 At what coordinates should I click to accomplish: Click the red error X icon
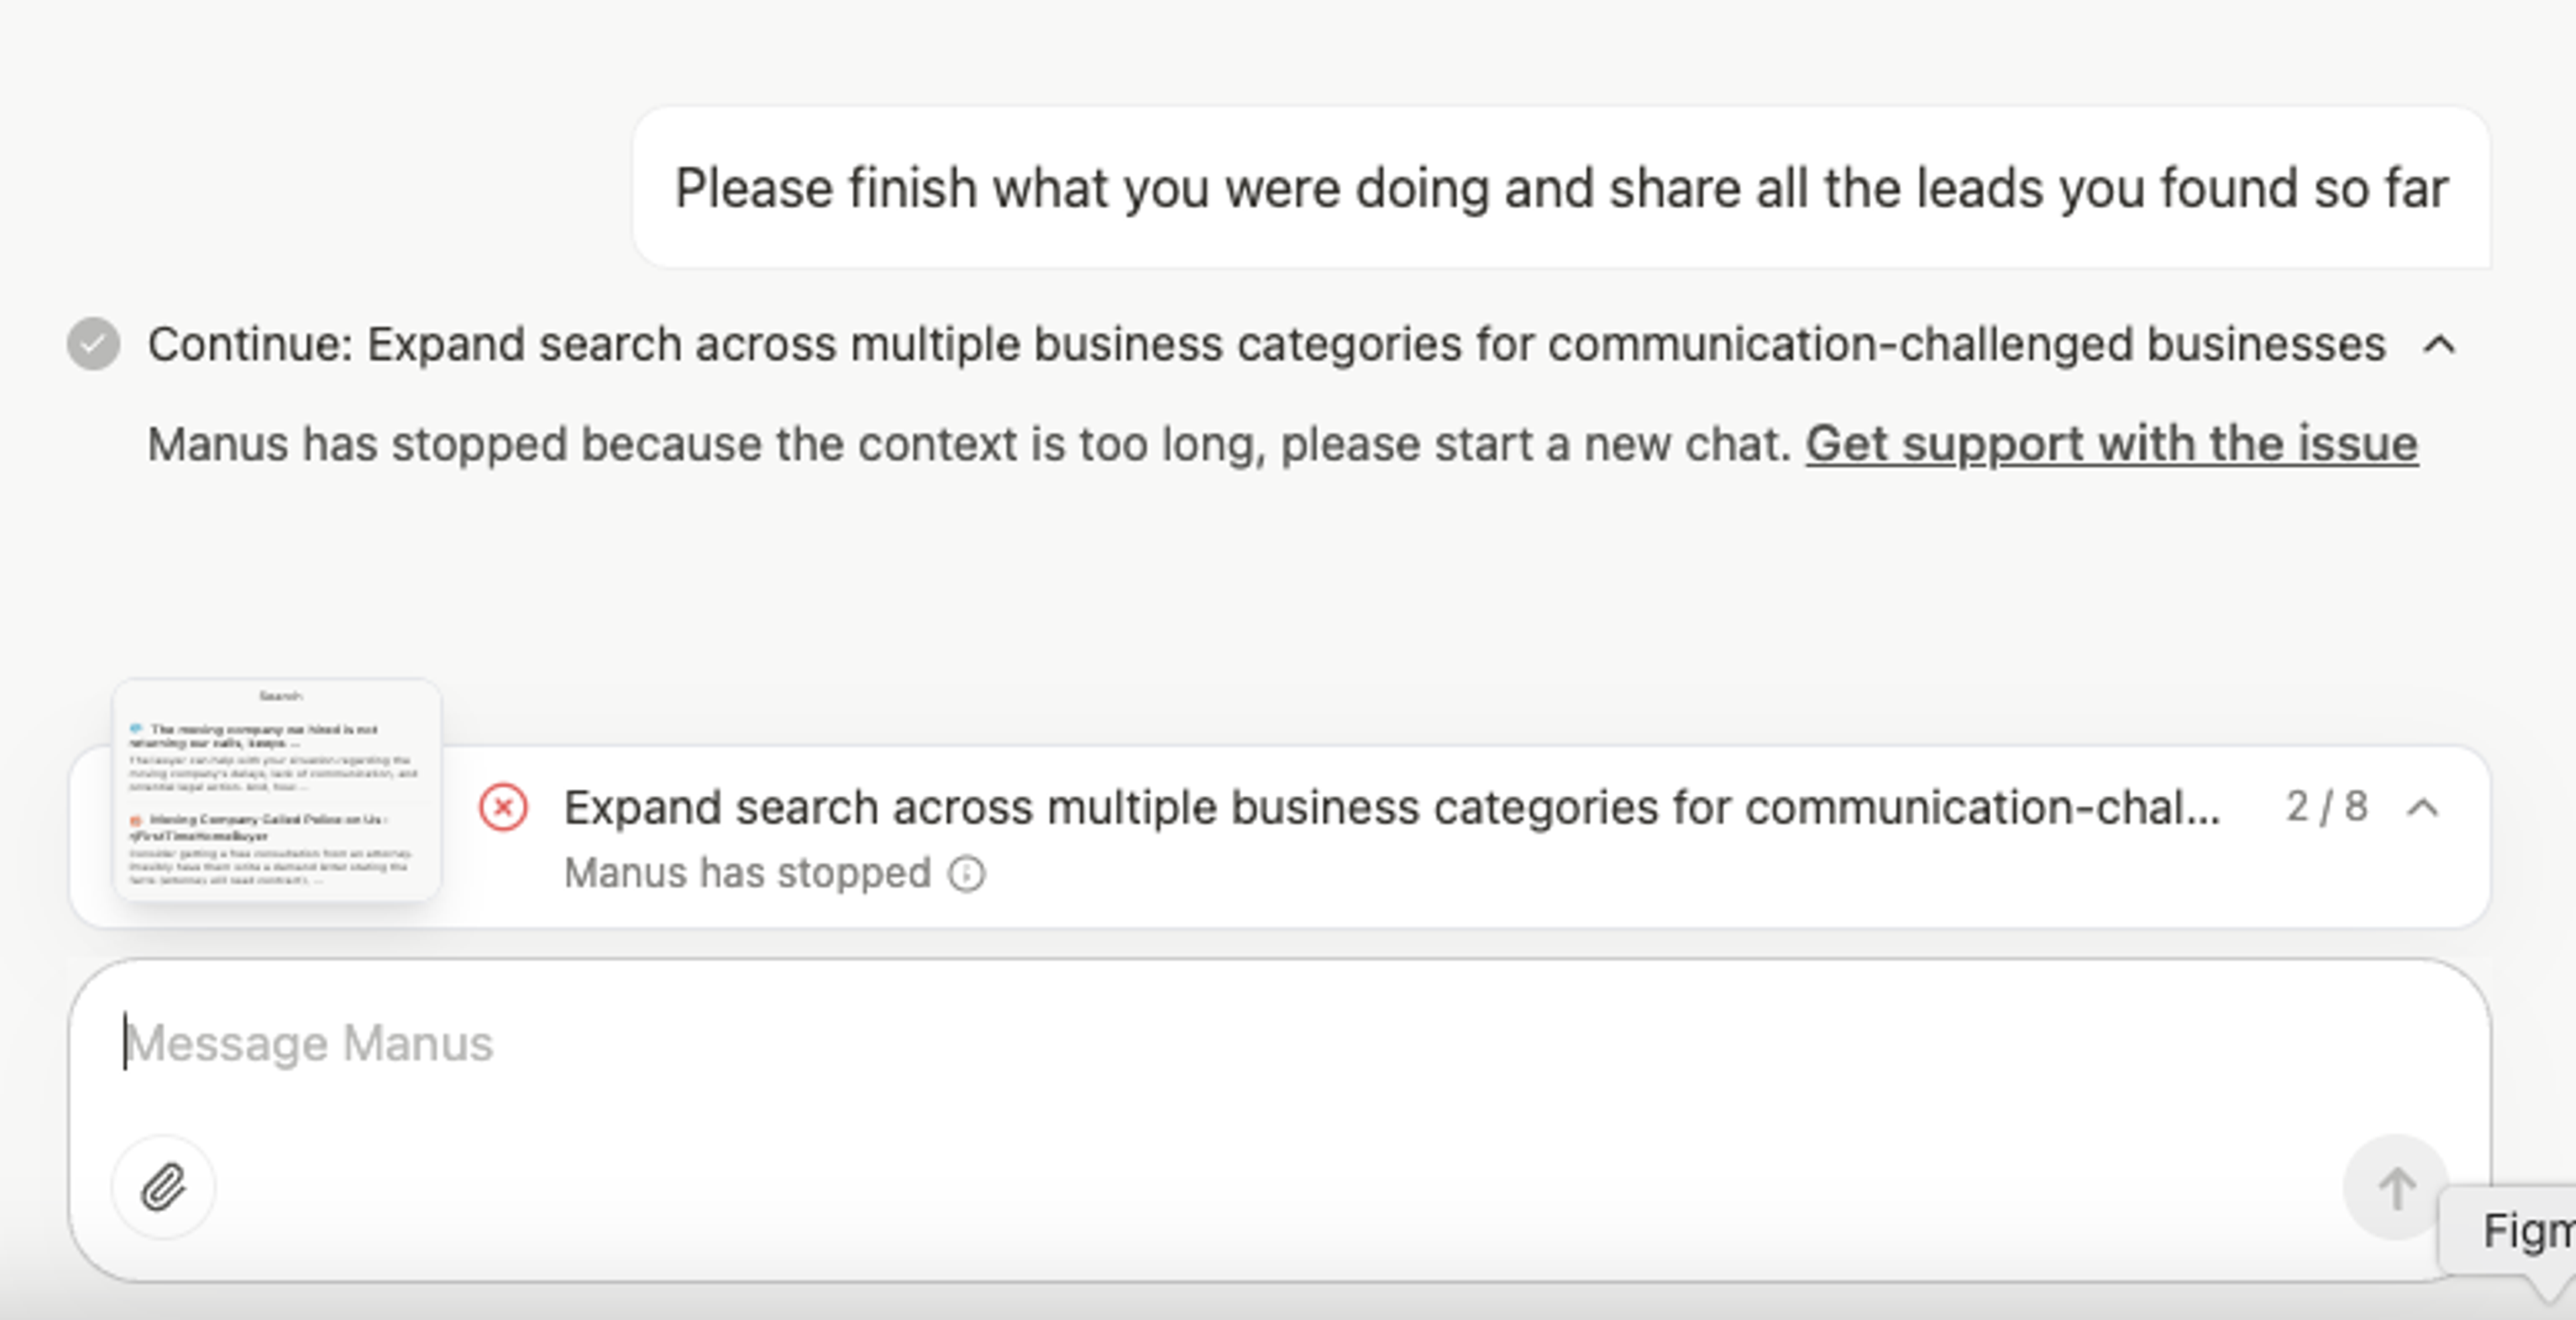503,807
